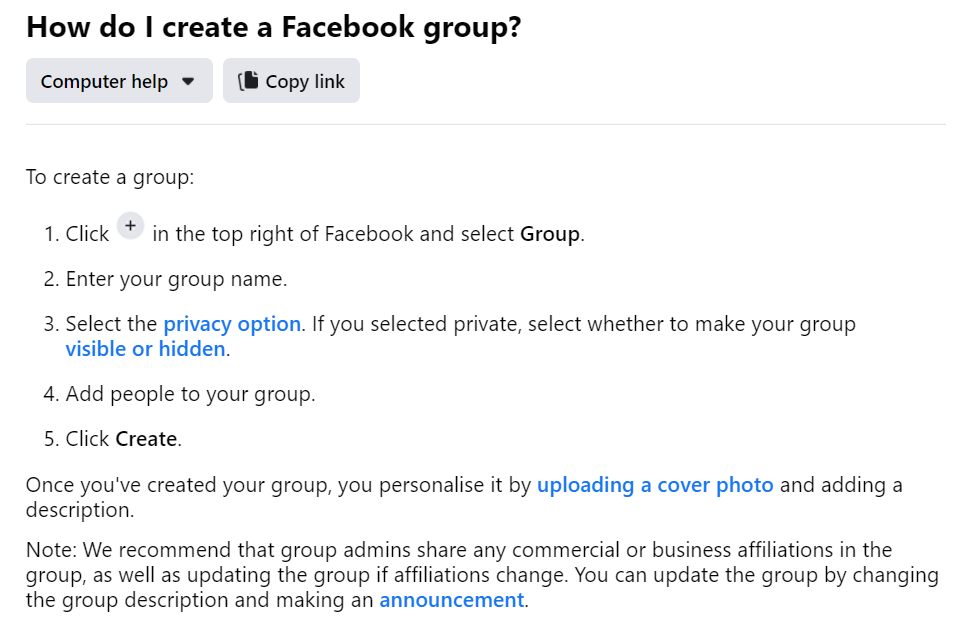Screen dimensions: 957x632
Task: Click the bolded word 'Group' in step 1
Action: pos(549,233)
